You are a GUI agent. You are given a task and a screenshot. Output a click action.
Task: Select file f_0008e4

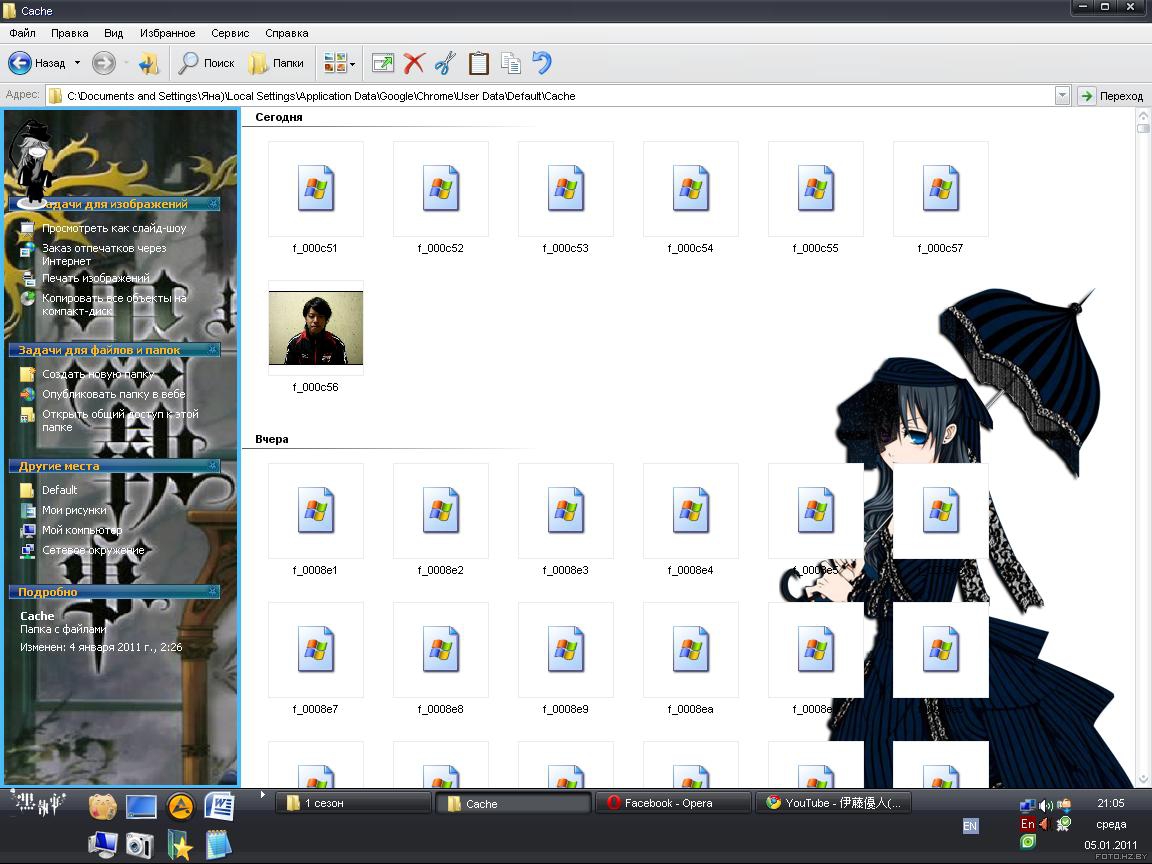pos(691,520)
